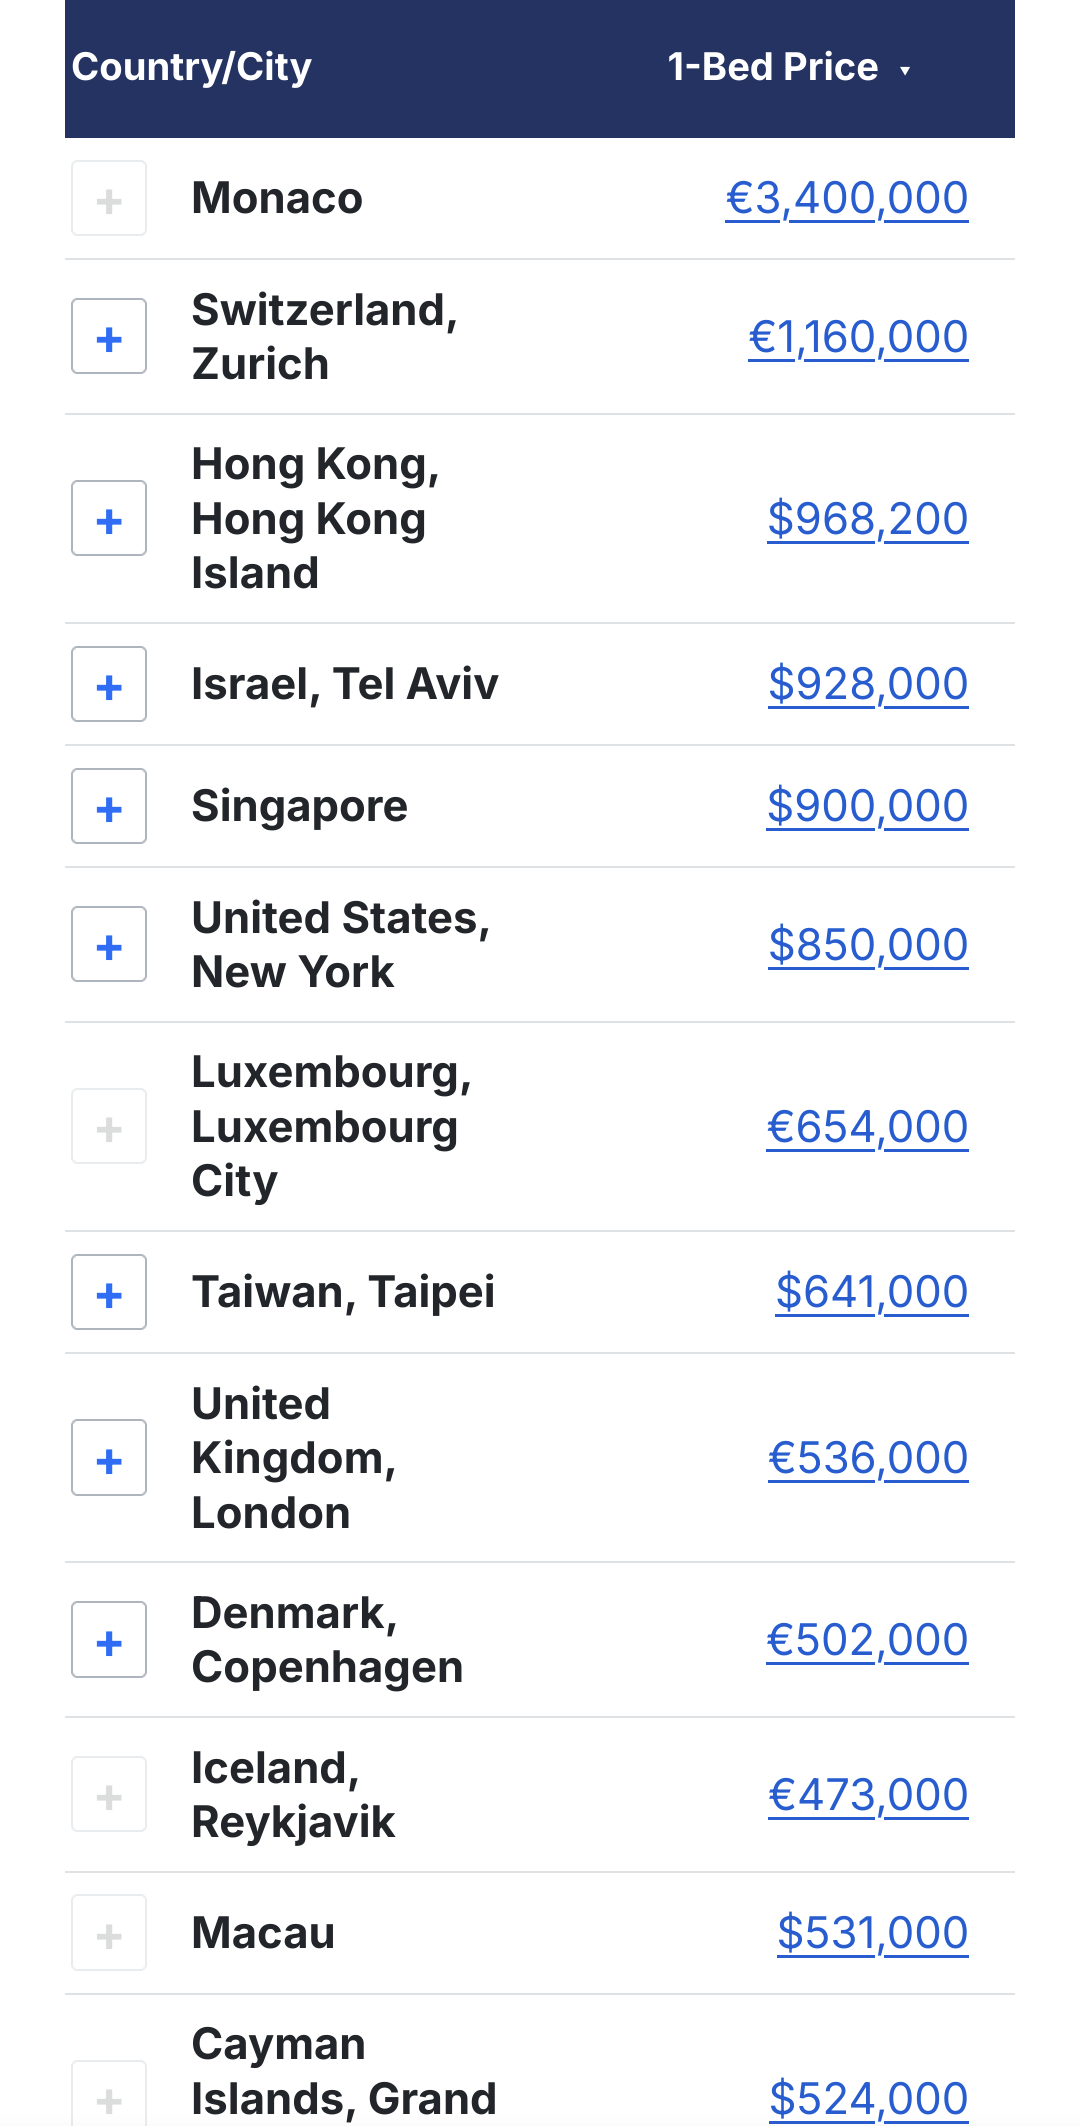
Task: Open the $531,000 Macau price link
Action: pyautogui.click(x=872, y=1933)
